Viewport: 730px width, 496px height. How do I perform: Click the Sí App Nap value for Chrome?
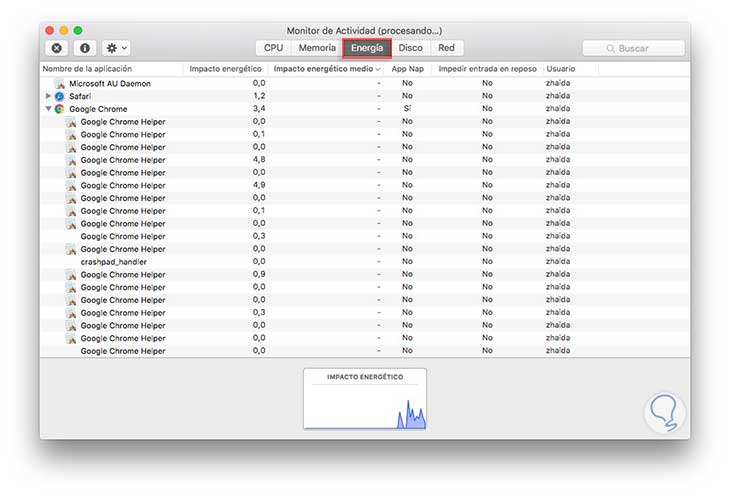[x=407, y=109]
